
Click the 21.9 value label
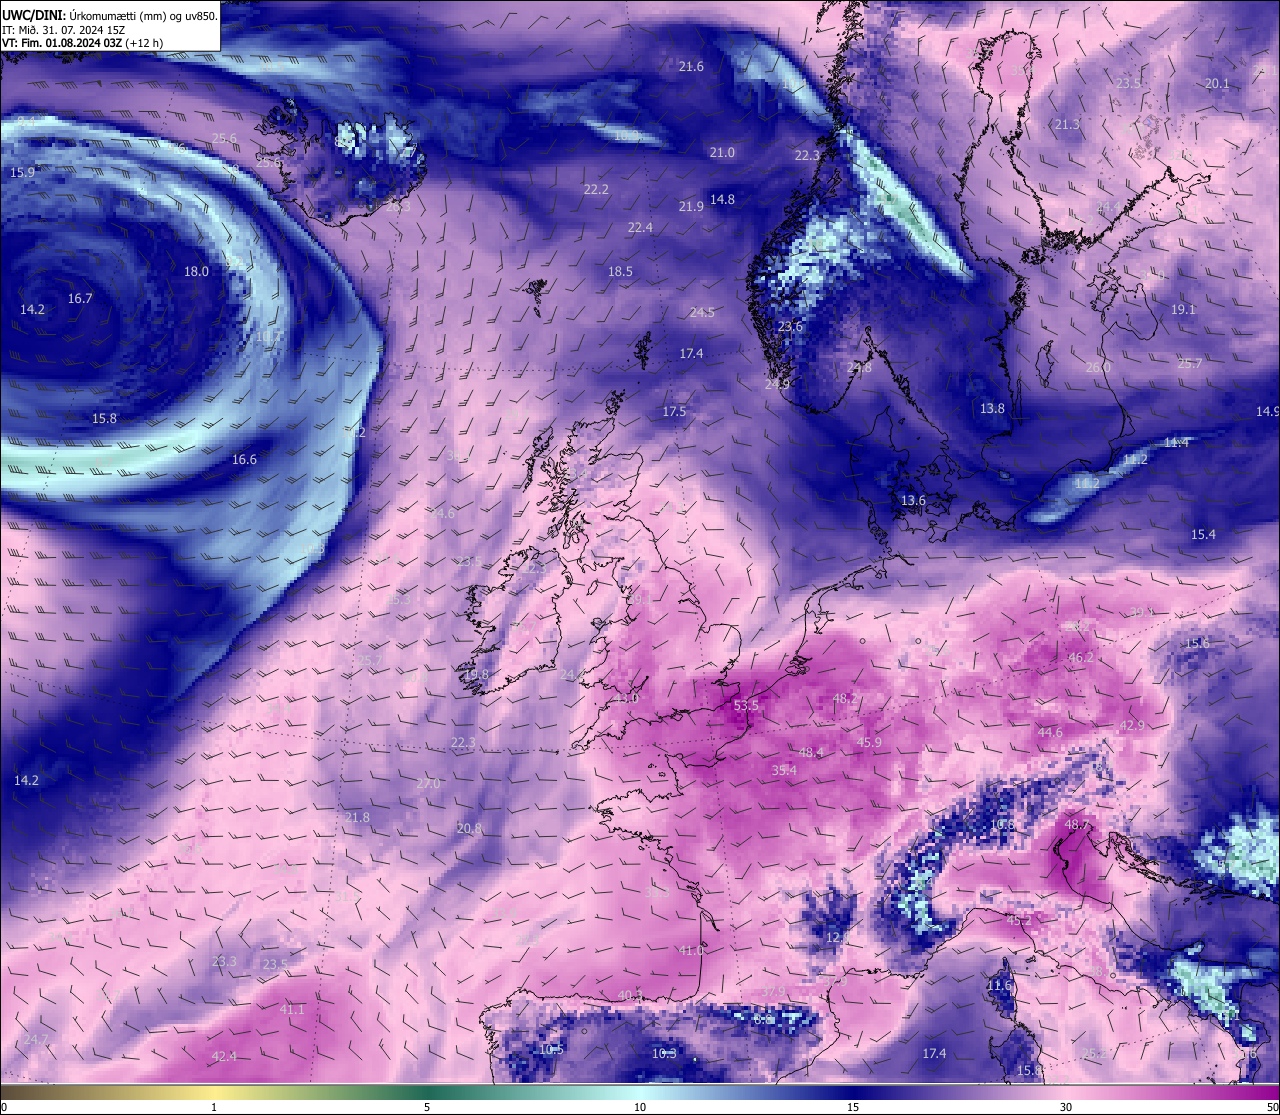coord(691,207)
